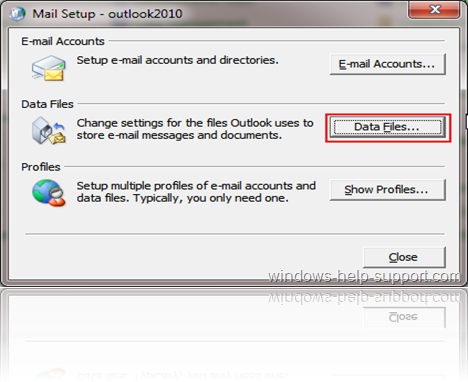Click the 'Profiles' section heading
The width and height of the screenshot is (468, 382).
(41, 167)
